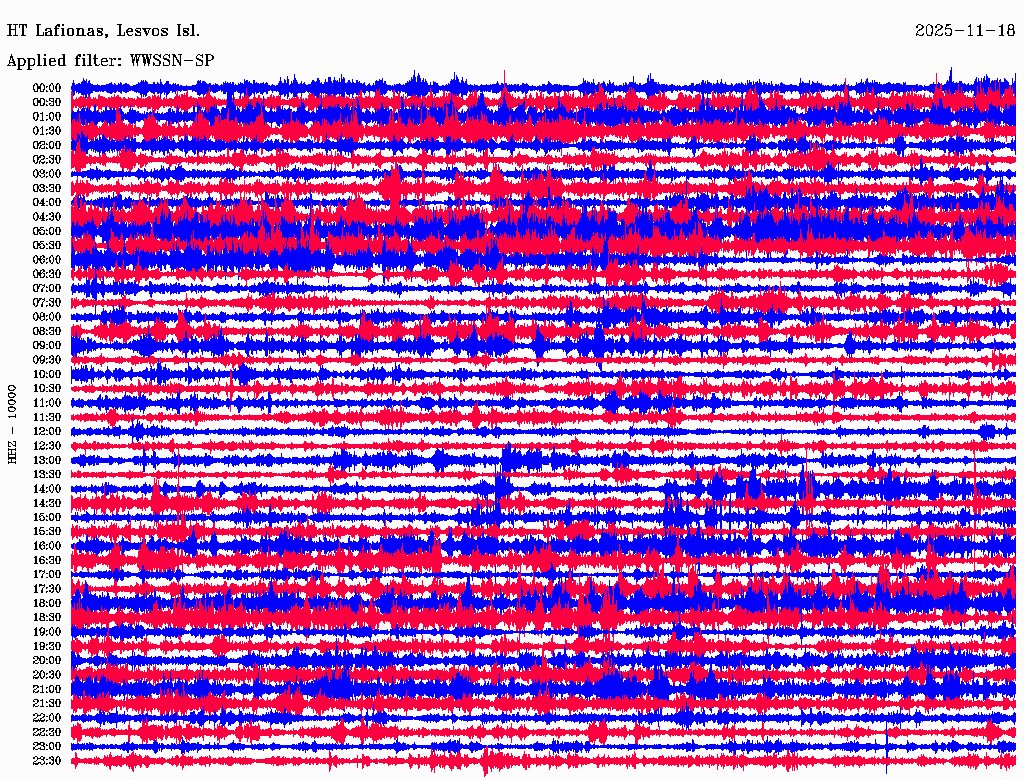Select the 17:30 time label
Viewport: 1024px width, 780px height.
click(46, 589)
